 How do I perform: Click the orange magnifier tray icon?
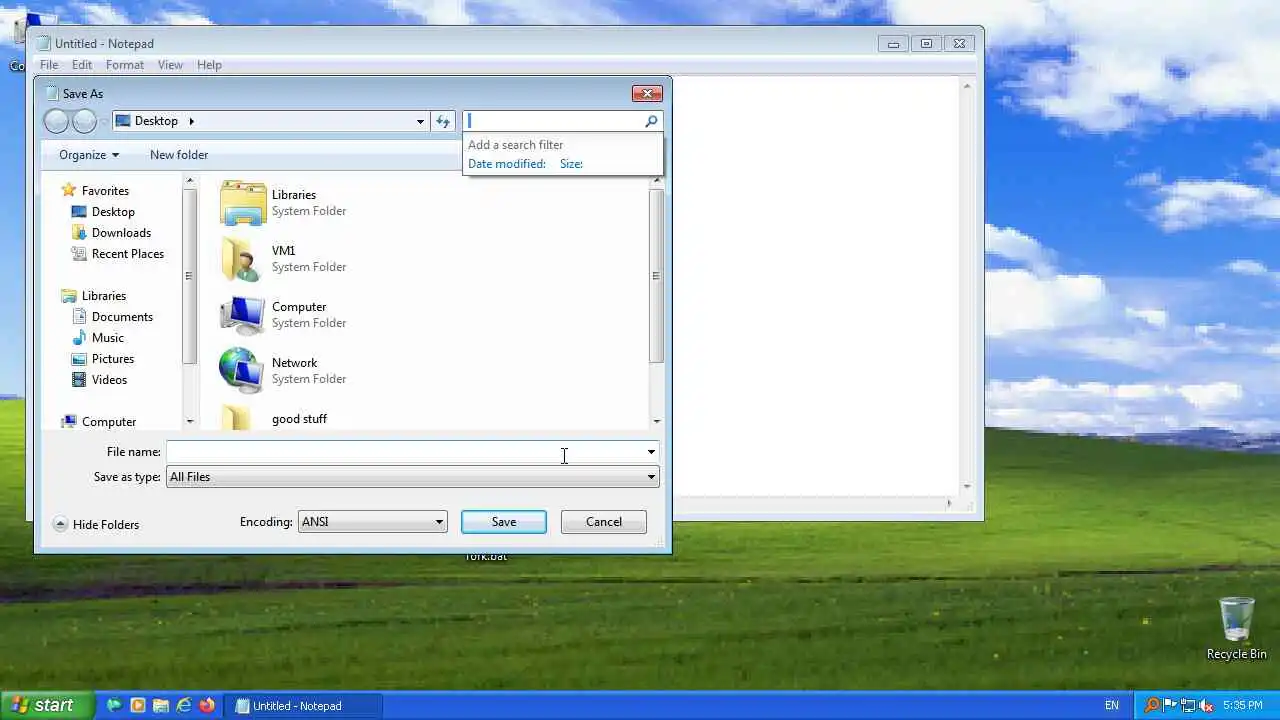(1153, 705)
